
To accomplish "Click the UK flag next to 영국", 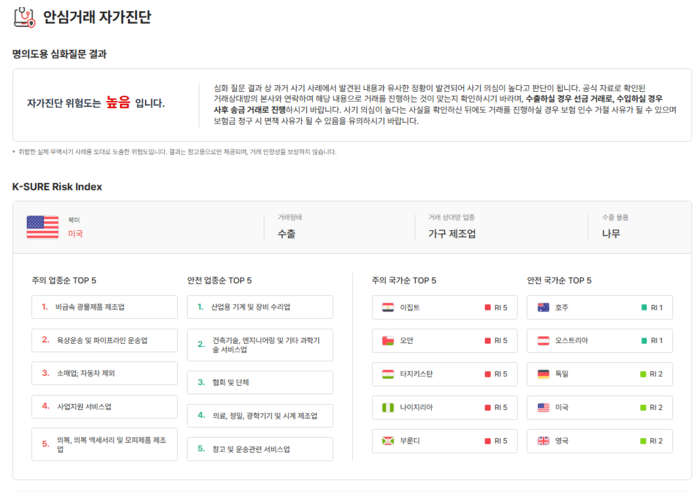I will coord(544,441).
